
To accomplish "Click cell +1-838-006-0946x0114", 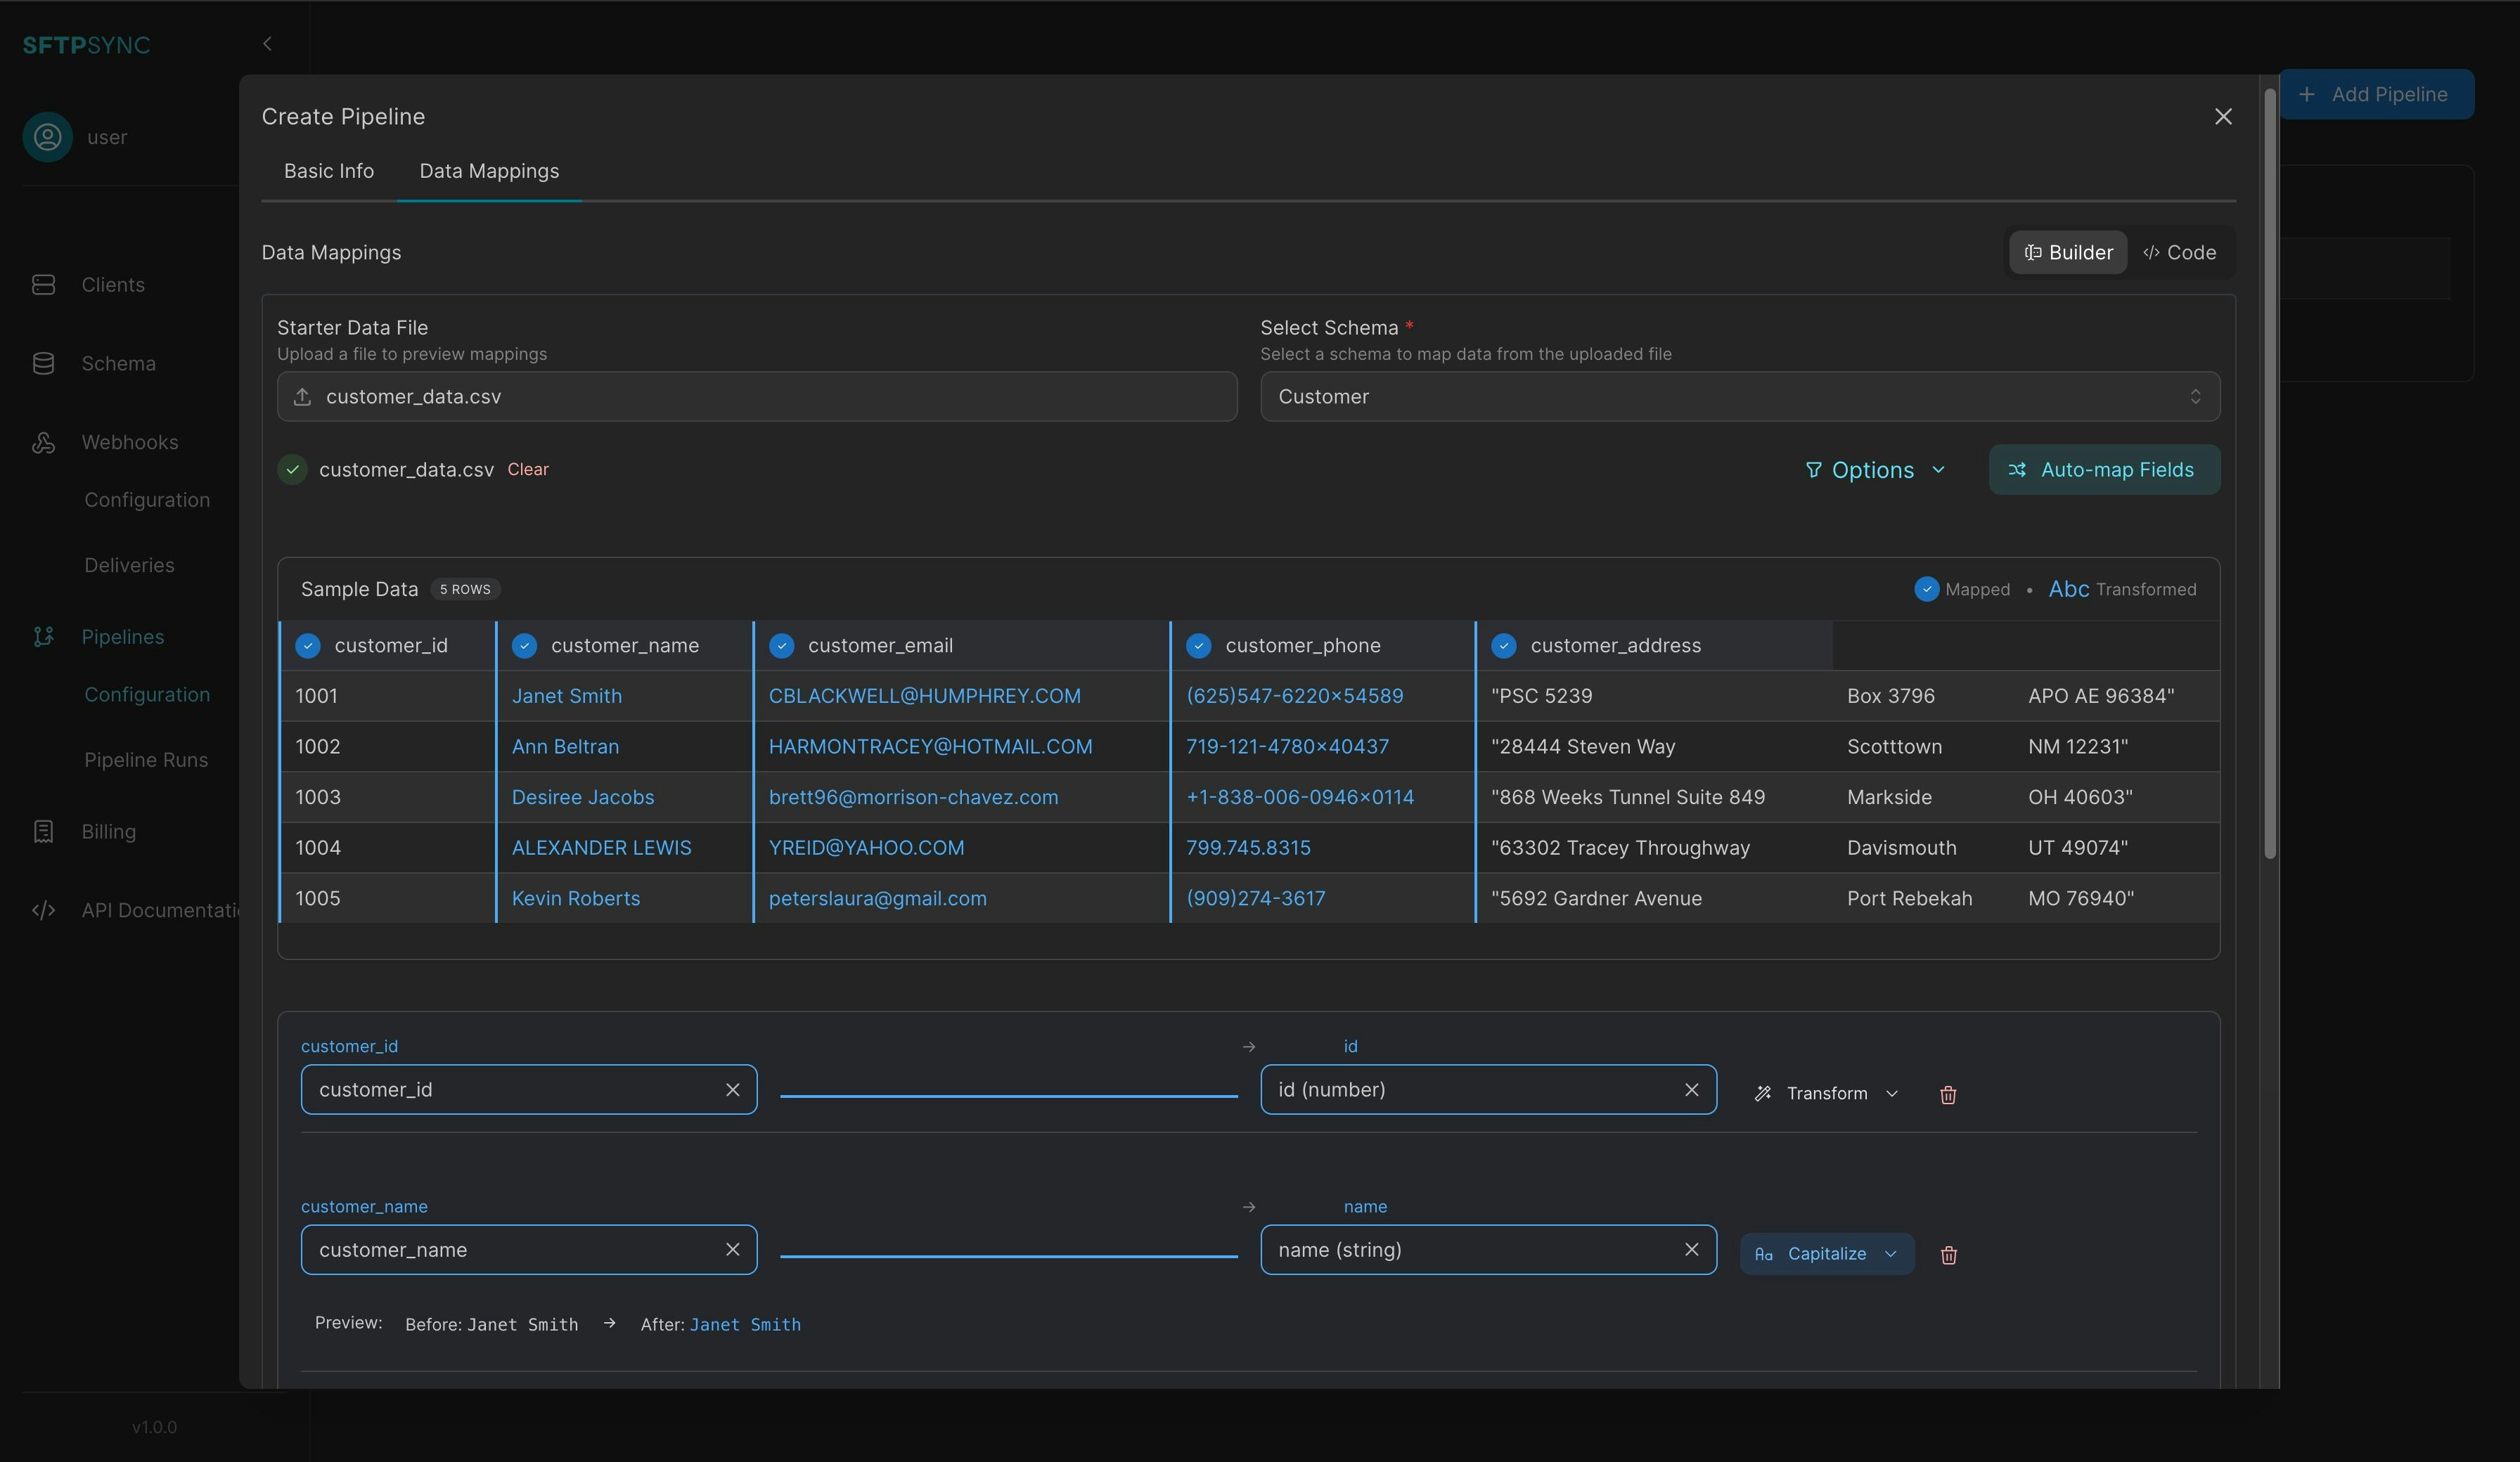I will (1299, 798).
